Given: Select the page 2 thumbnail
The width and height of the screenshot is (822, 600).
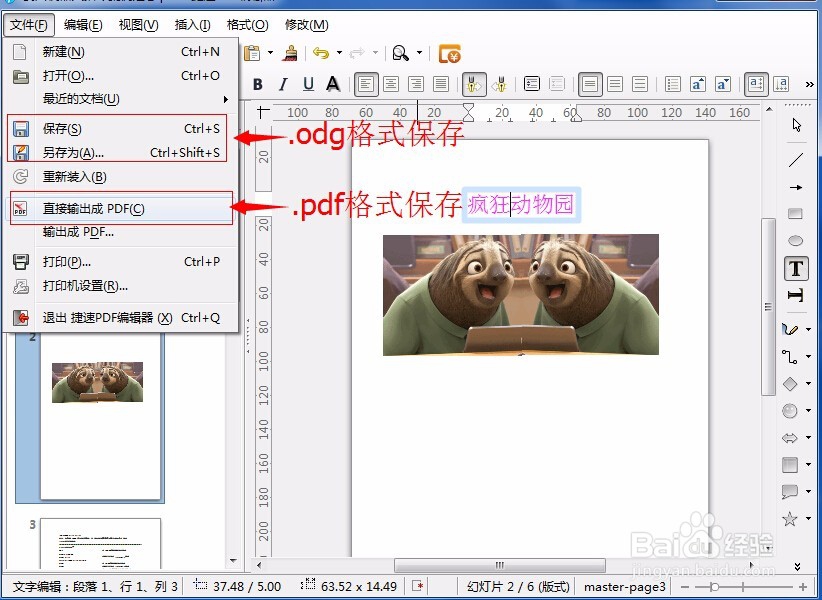Looking at the screenshot, I should tap(100, 417).
